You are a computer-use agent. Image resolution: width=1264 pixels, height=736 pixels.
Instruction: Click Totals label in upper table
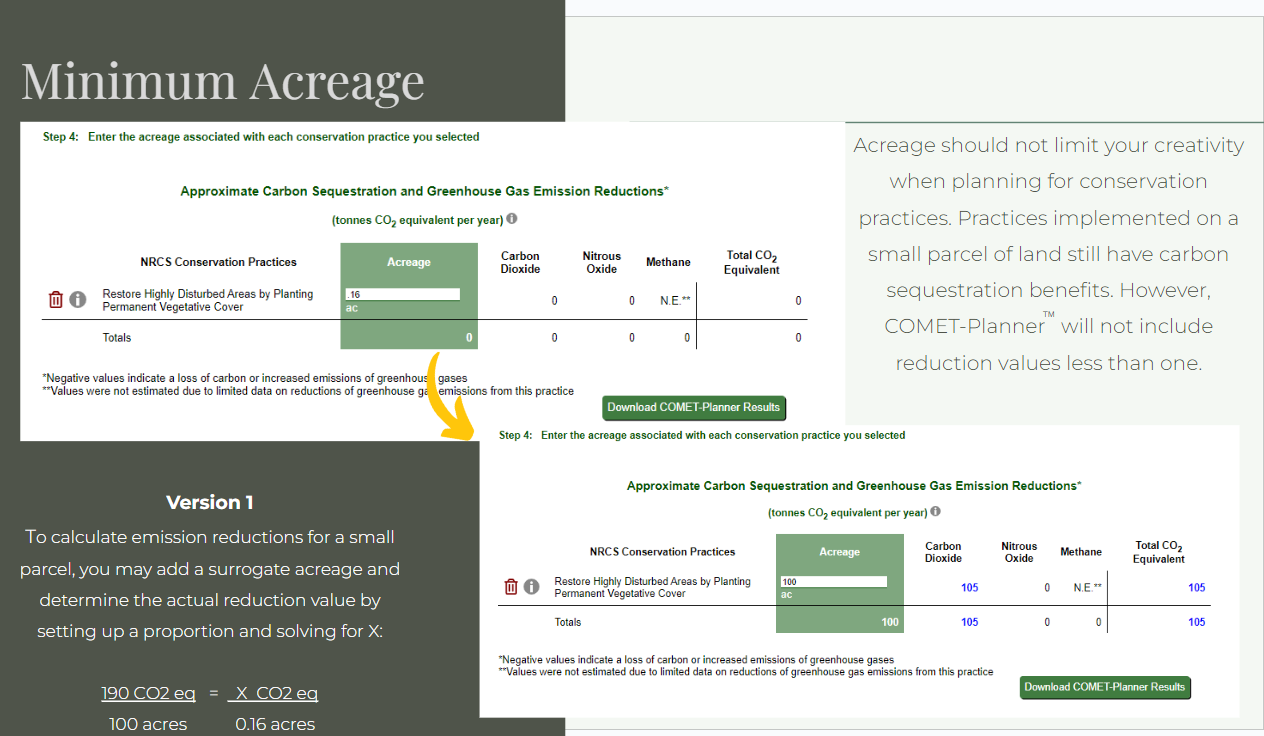pos(117,338)
